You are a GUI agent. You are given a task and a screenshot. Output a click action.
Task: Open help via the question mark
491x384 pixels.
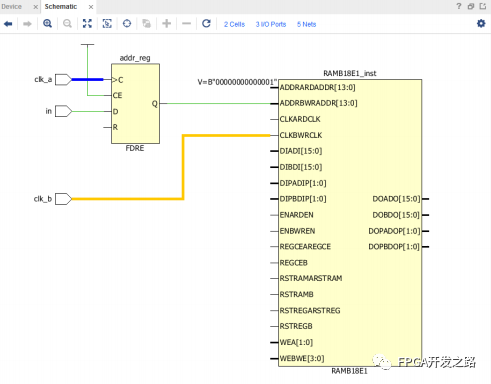(459, 6)
